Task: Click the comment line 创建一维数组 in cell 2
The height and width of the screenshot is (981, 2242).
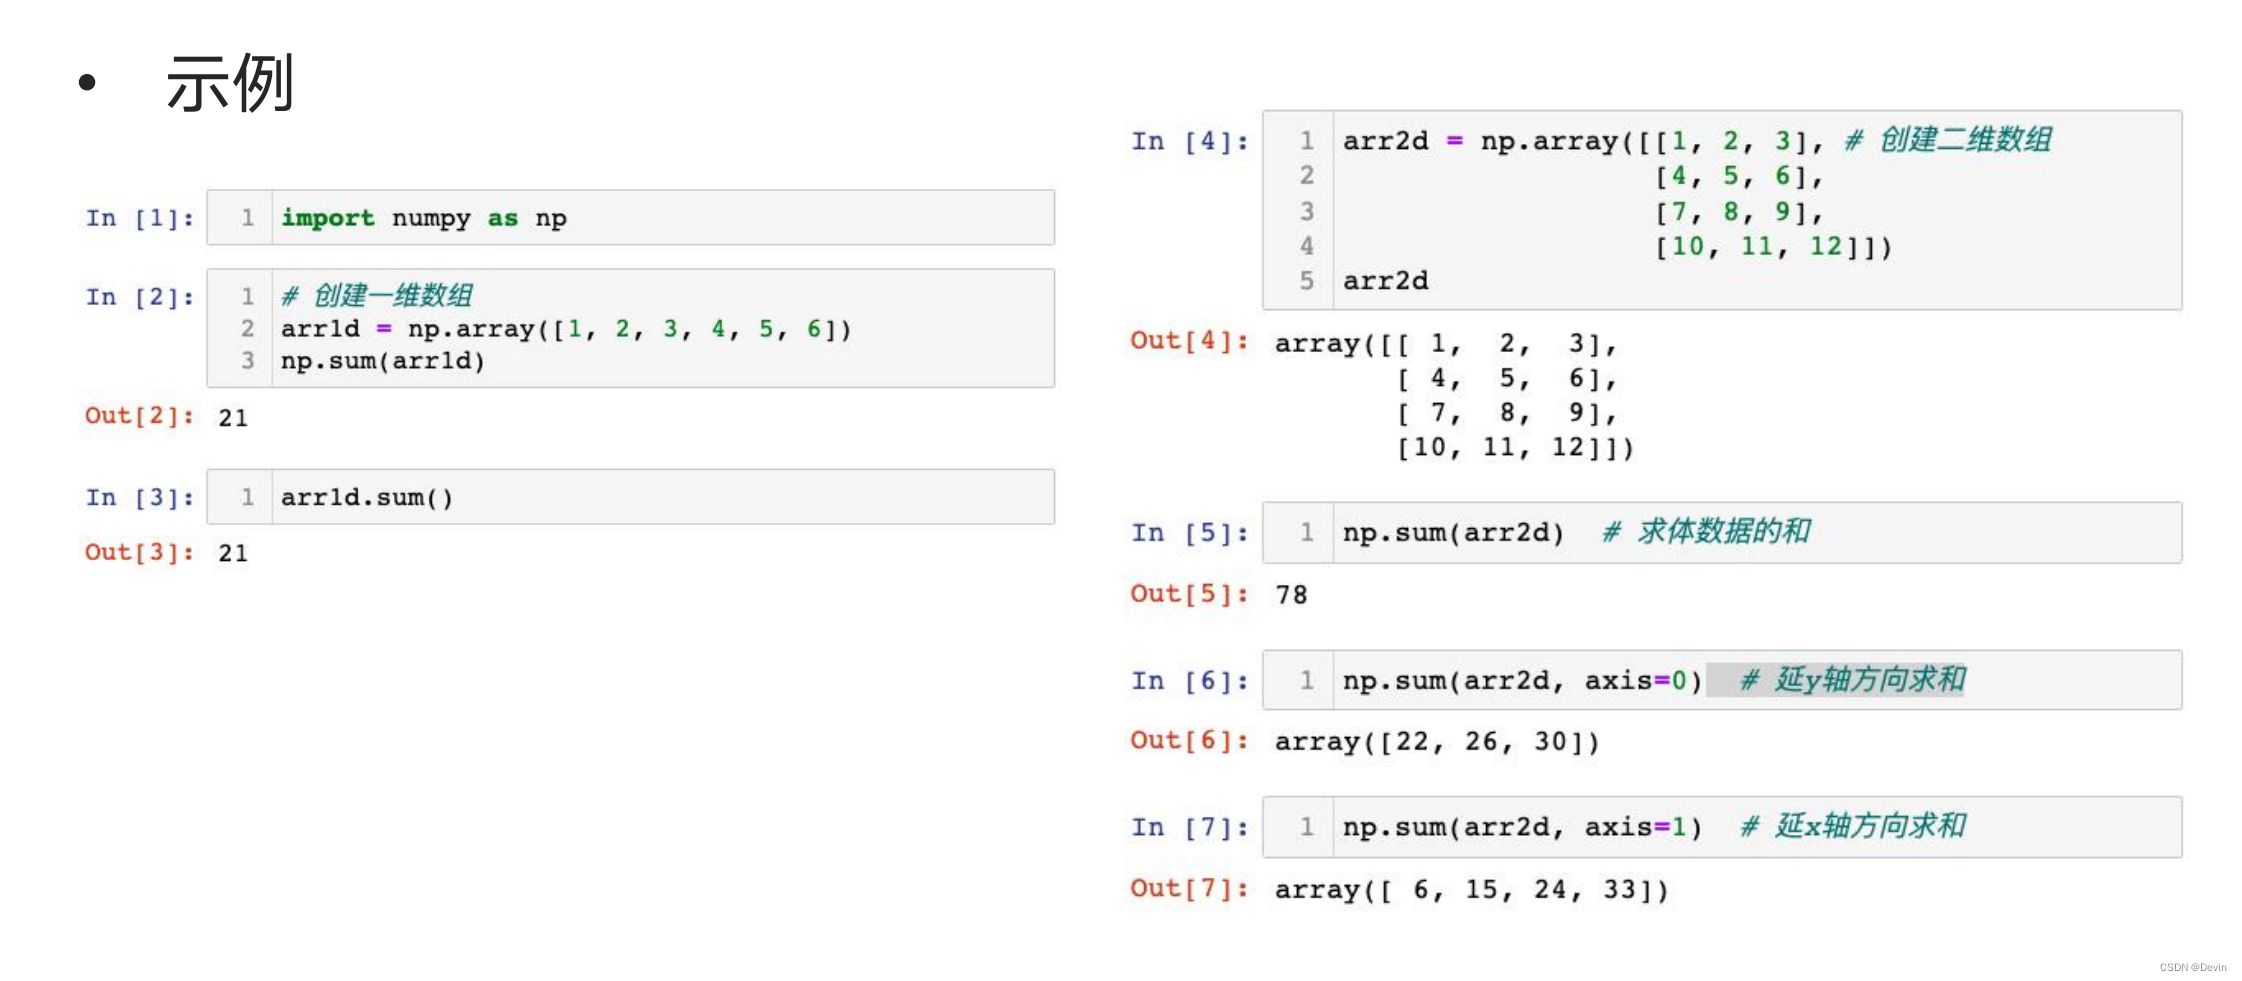Action: (x=377, y=296)
